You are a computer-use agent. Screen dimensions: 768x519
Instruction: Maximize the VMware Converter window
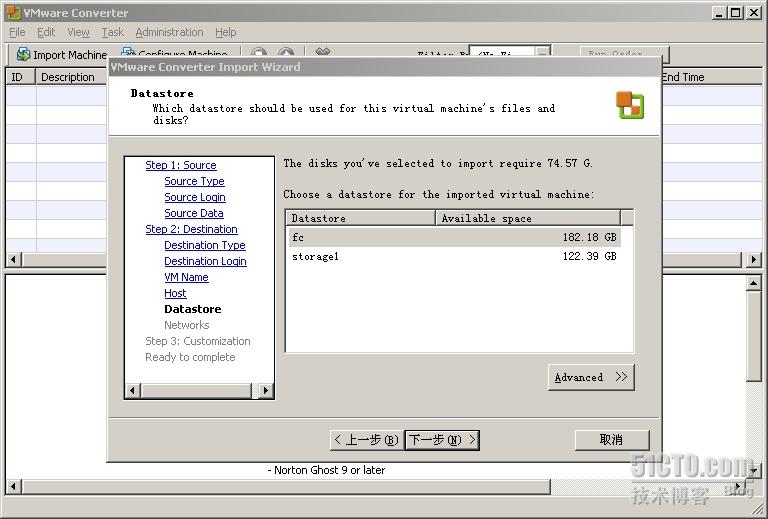tap(736, 13)
